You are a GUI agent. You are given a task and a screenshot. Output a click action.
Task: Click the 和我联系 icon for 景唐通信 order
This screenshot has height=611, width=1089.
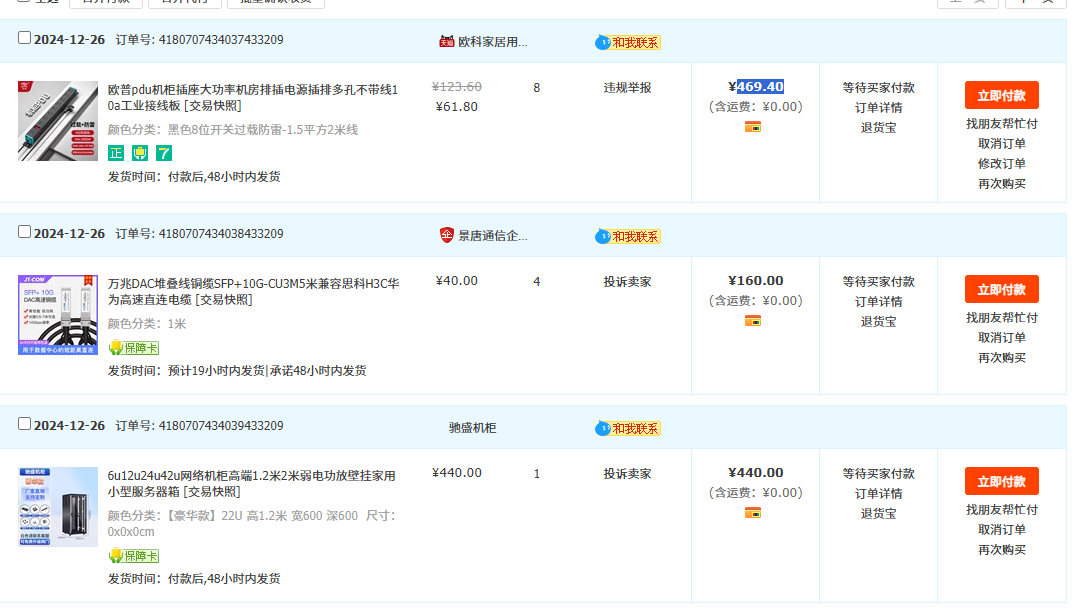pyautogui.click(x=629, y=236)
